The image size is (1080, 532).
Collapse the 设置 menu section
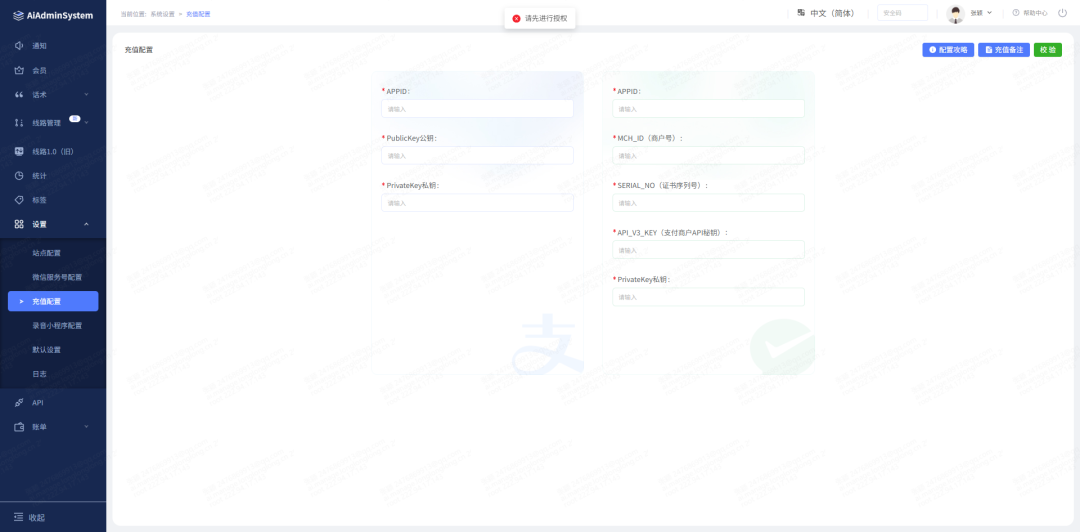coord(86,224)
